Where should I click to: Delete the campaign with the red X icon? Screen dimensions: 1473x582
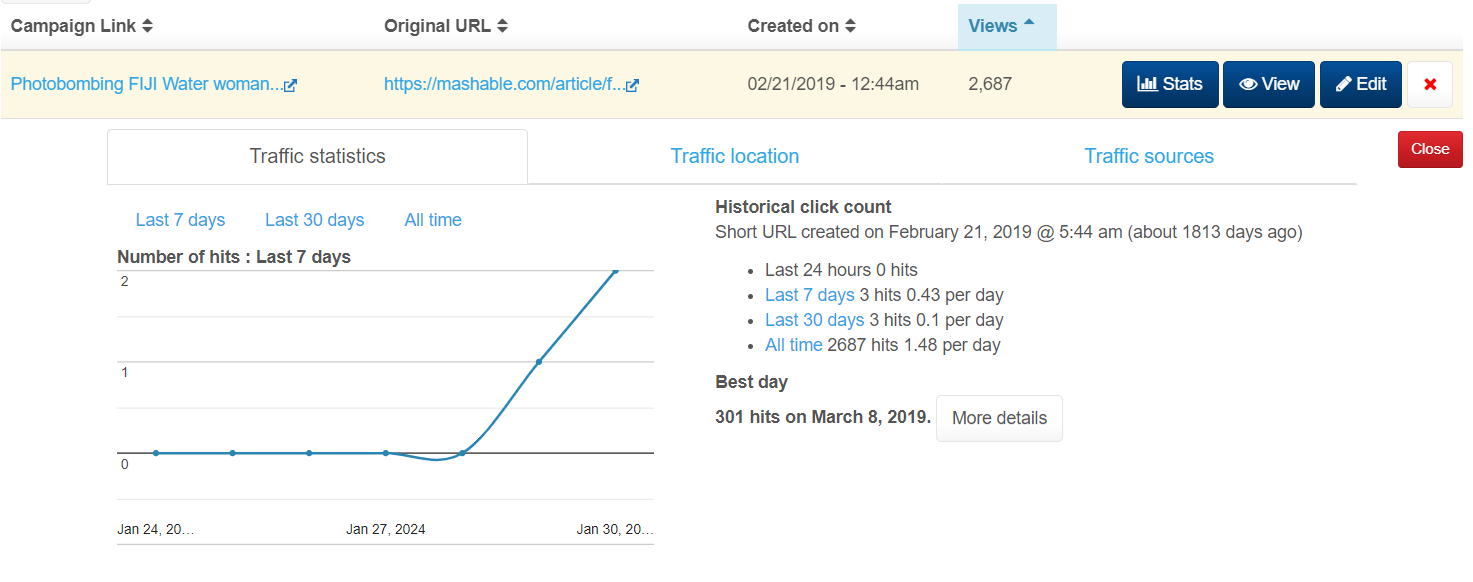[x=1429, y=84]
